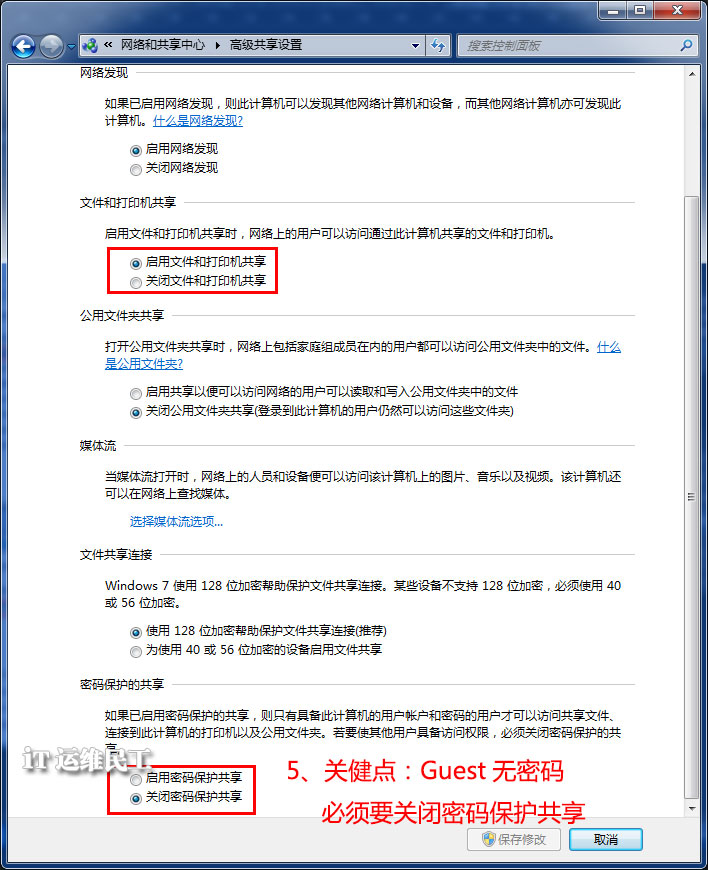Click the magnifier search icon
Screen dimensions: 708x870
[686, 45]
